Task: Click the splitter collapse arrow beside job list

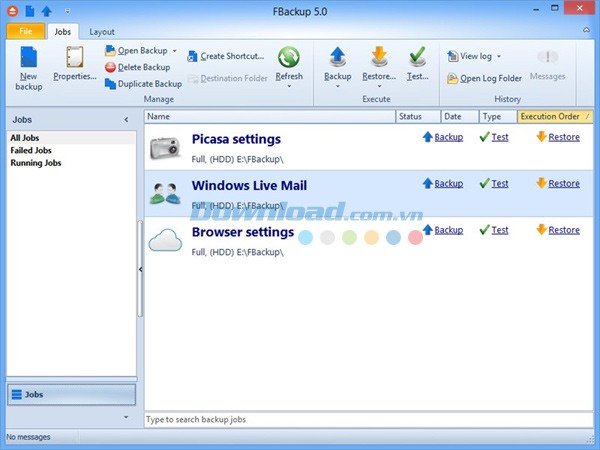Action: coord(140,270)
